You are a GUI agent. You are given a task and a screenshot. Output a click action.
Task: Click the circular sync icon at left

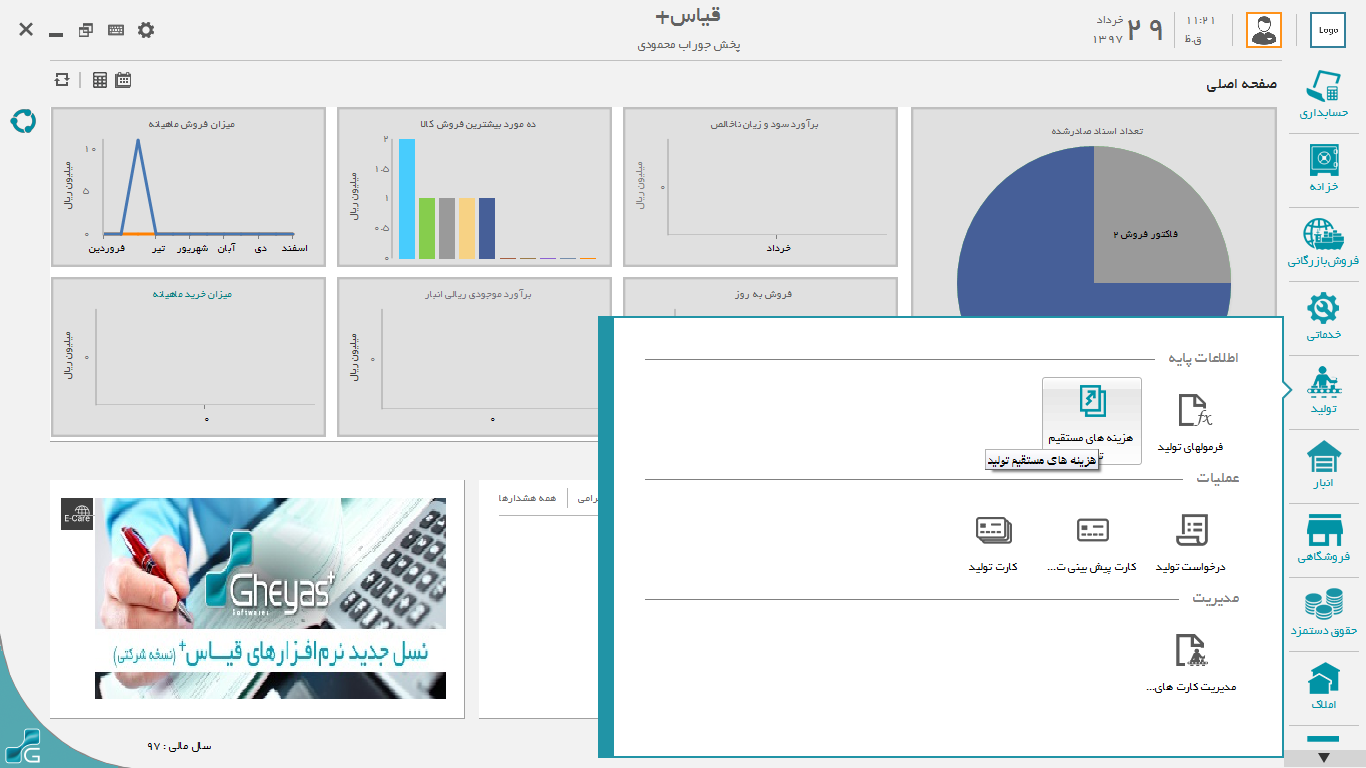23,121
